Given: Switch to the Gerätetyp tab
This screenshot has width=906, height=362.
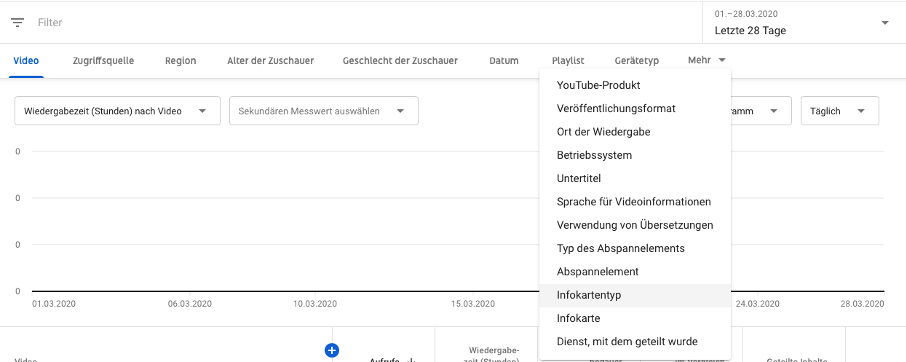Looking at the screenshot, I should (637, 61).
